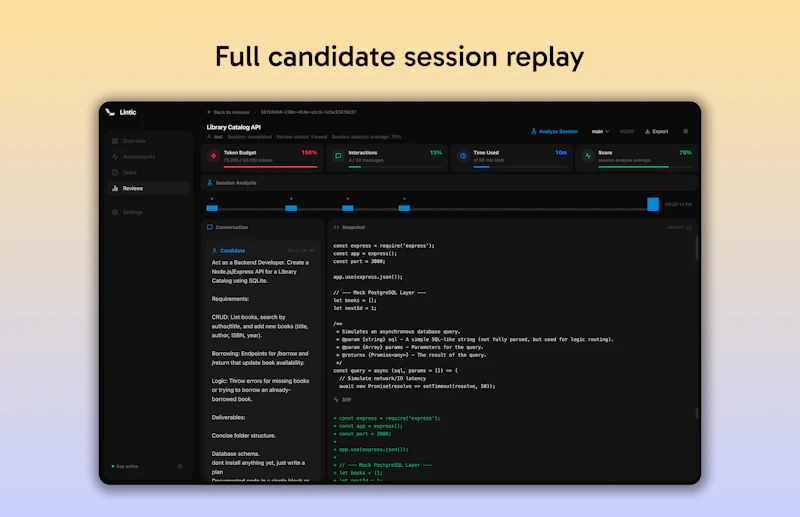Click the session ID text in breadcrumb
The height and width of the screenshot is (517, 800).
308,112
